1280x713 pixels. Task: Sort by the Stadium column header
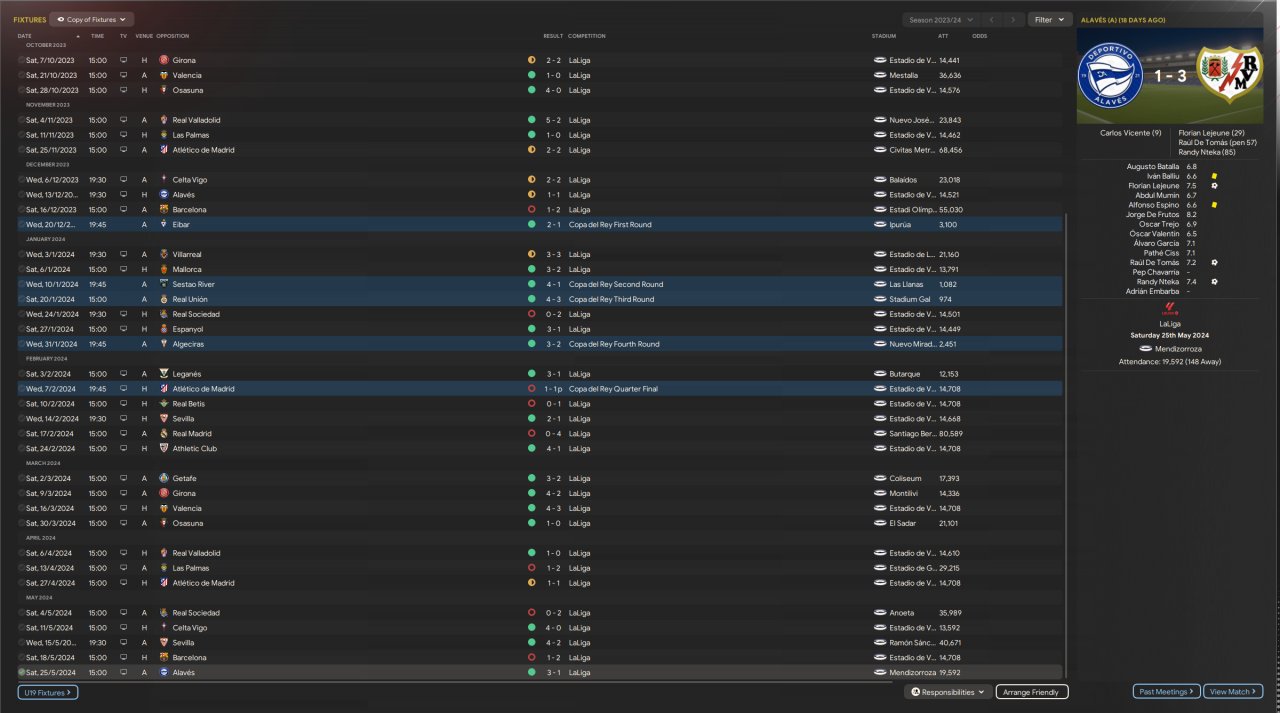883,36
